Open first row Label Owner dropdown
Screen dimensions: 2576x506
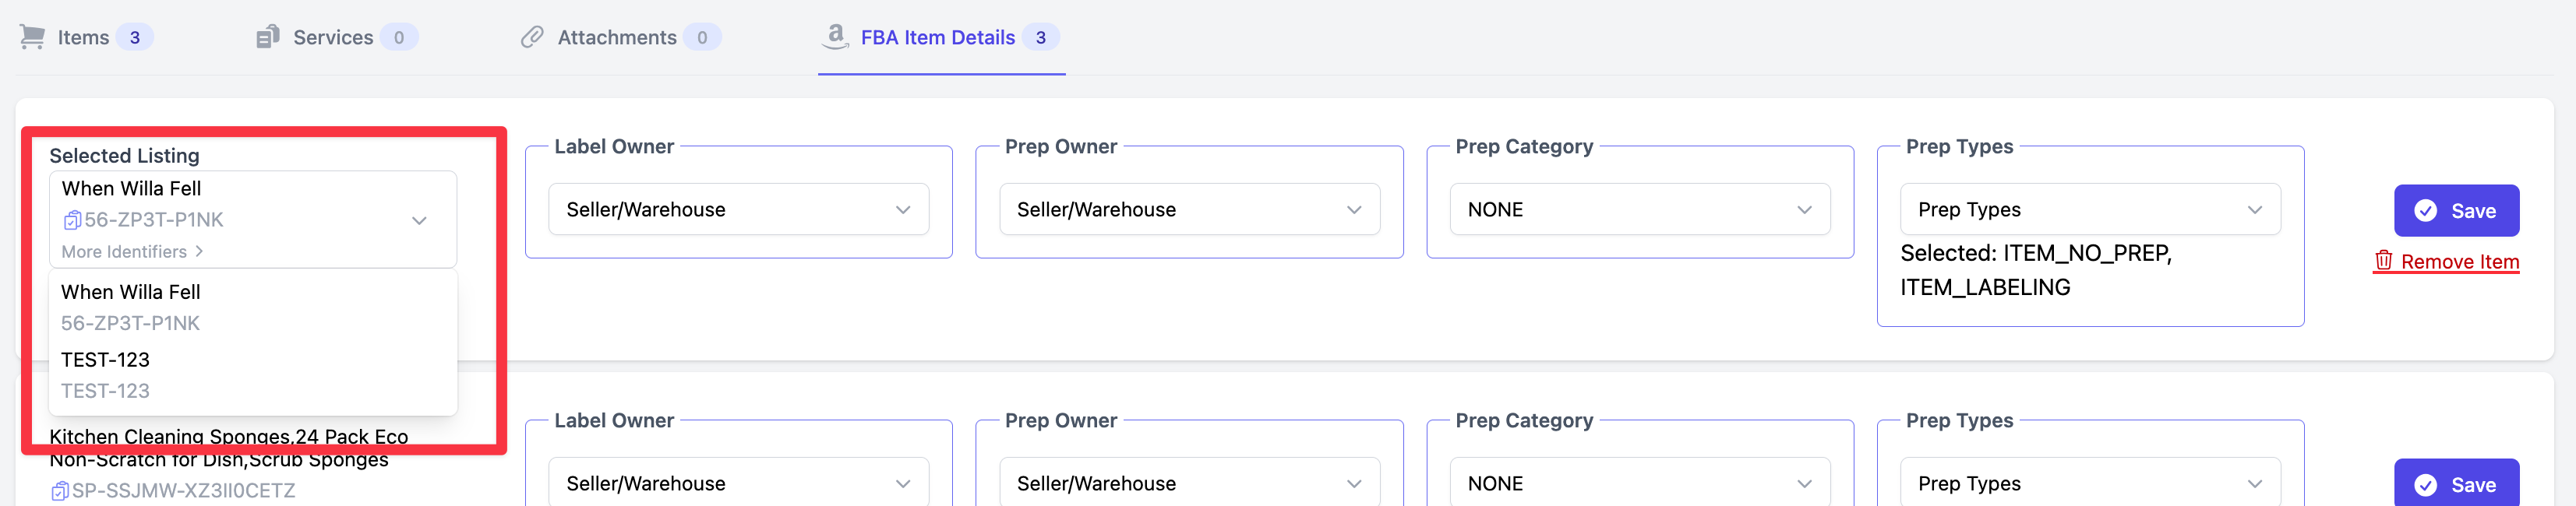click(x=738, y=210)
